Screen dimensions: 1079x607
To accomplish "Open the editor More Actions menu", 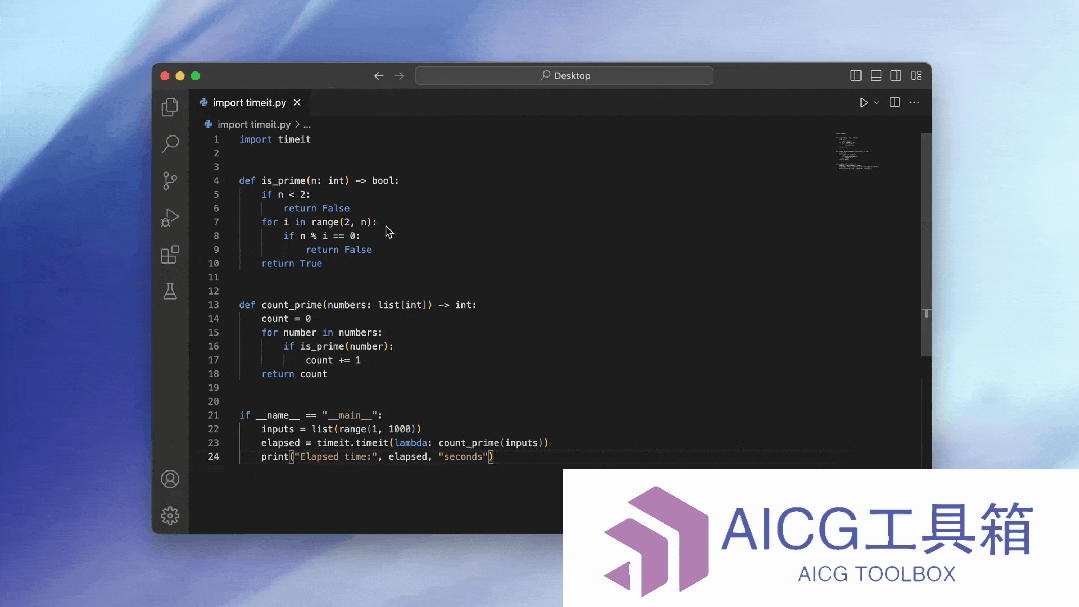I will 915,103.
